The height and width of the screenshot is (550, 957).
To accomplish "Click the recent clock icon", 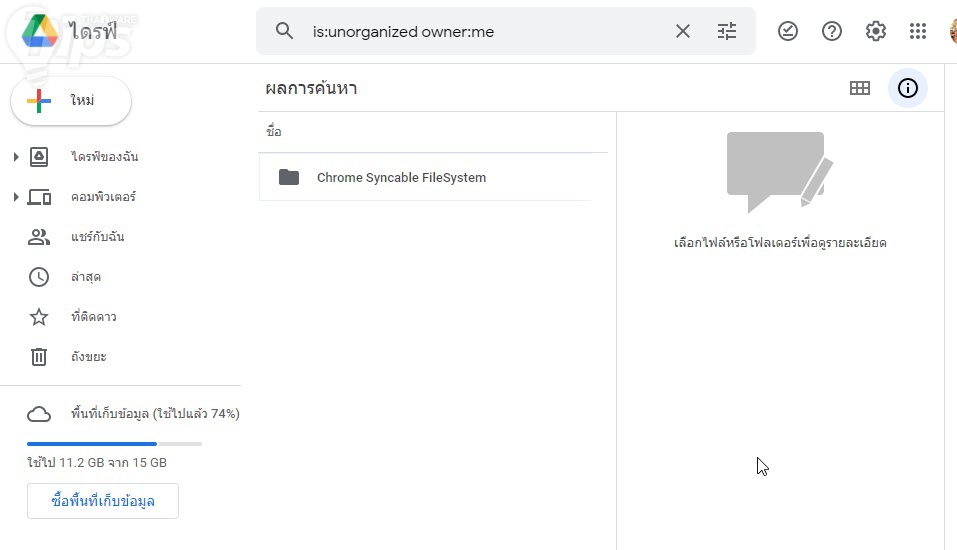I will 39,277.
